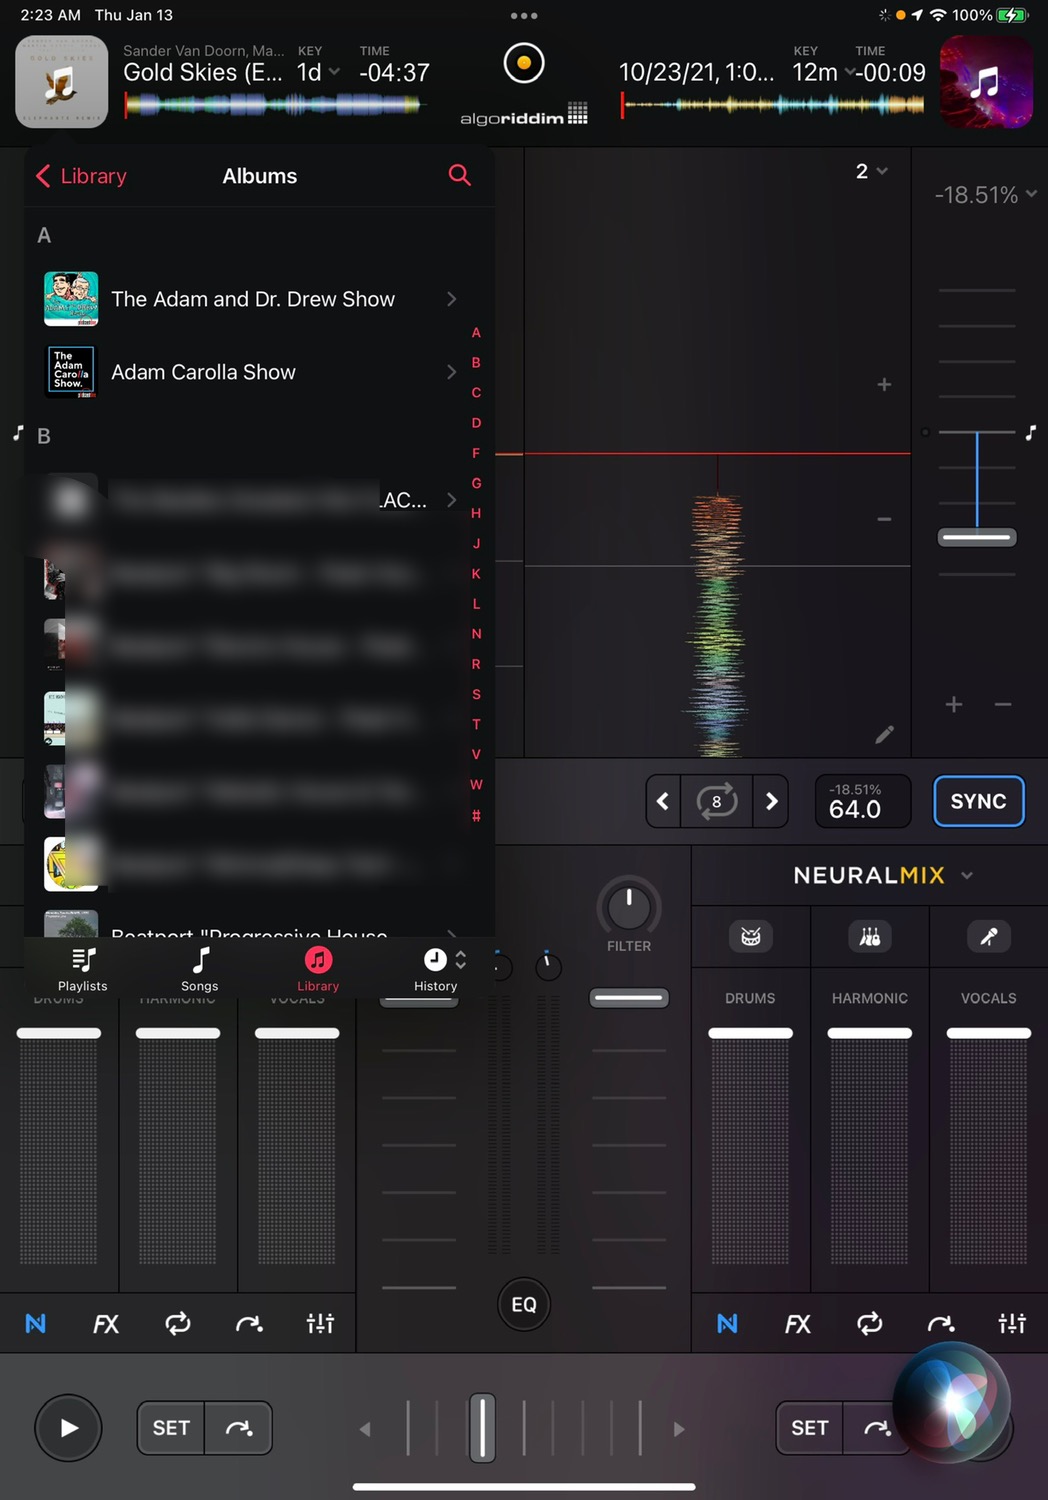Select the Library tab
Viewport: 1048px width, 1500px height.
[318, 969]
